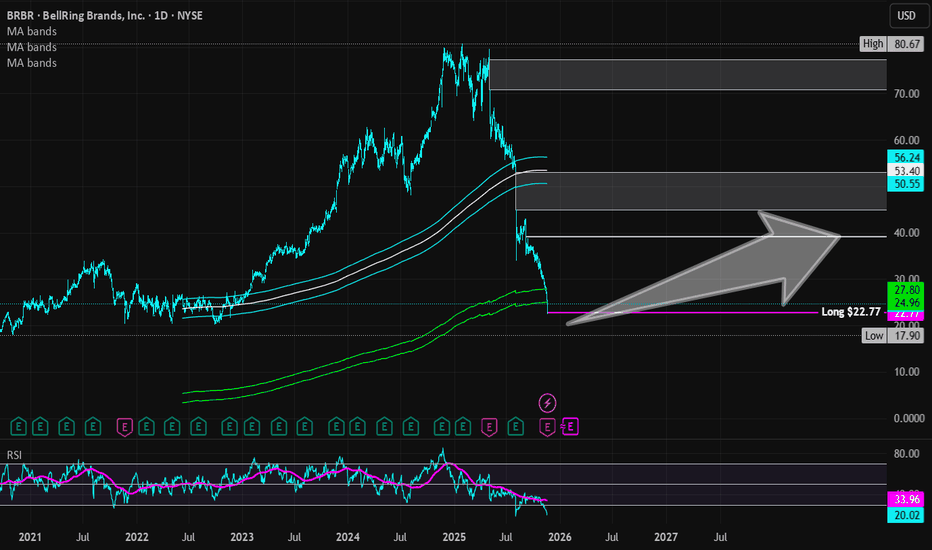Click 70.00 on the price axis
Viewport: 932px width, 550px height.
coord(906,94)
